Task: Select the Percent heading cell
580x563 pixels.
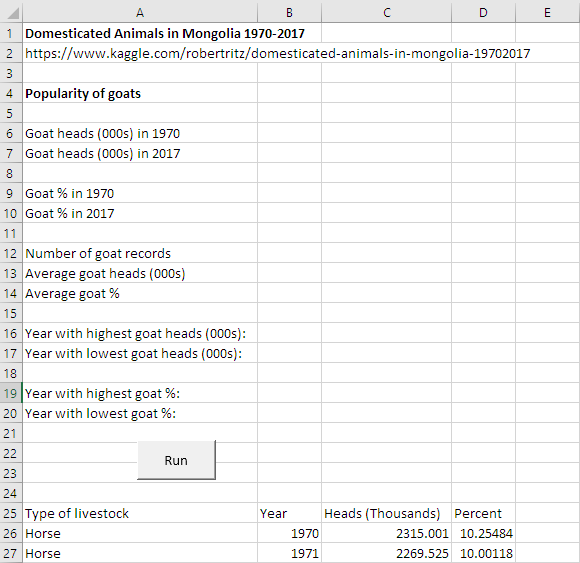Action: [483, 513]
